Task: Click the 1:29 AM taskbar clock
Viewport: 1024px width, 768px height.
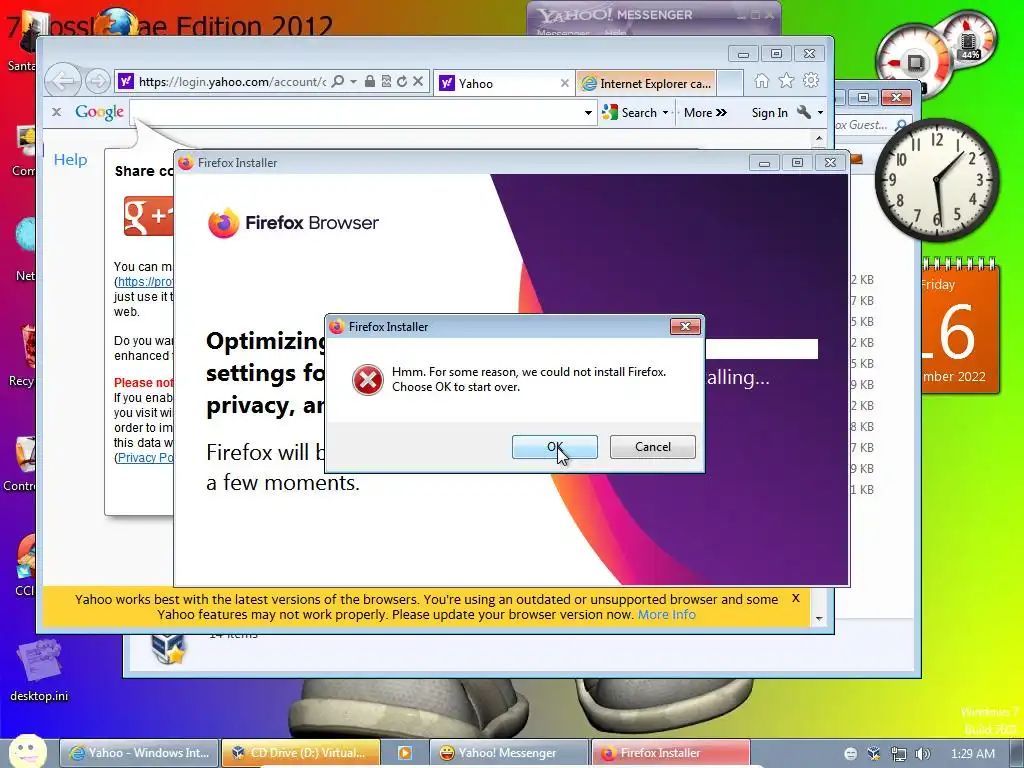Action: [973, 754]
